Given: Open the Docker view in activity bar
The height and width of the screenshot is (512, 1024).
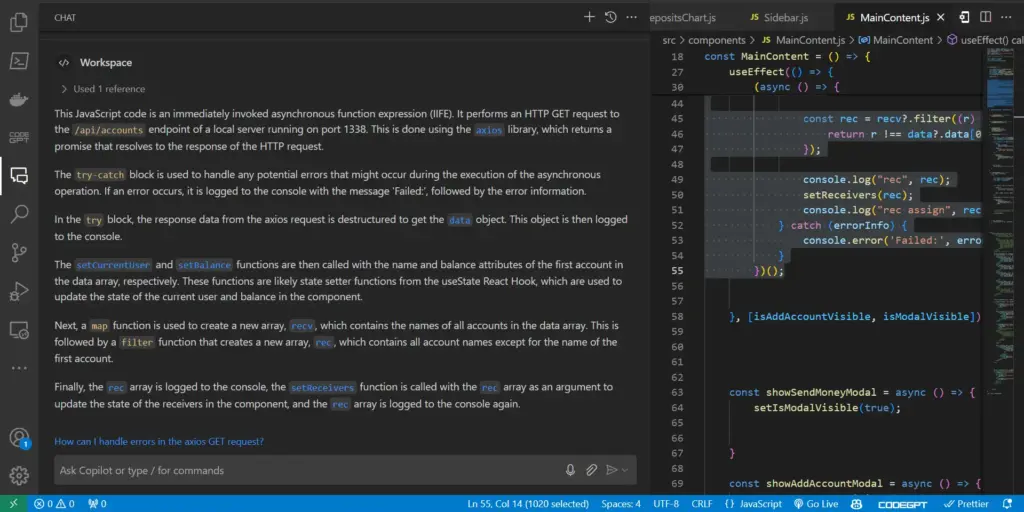Looking at the screenshot, I should [19, 99].
